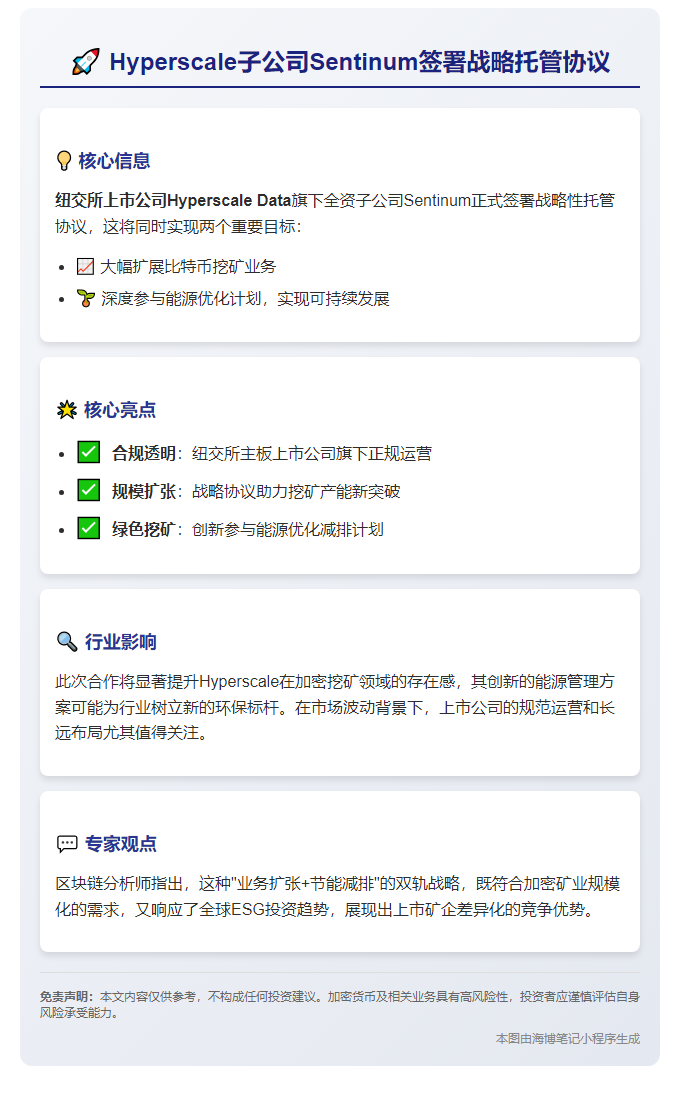Click the 核心亮点 heading
Image resolution: width=680 pixels, height=1098 pixels.
tap(120, 410)
